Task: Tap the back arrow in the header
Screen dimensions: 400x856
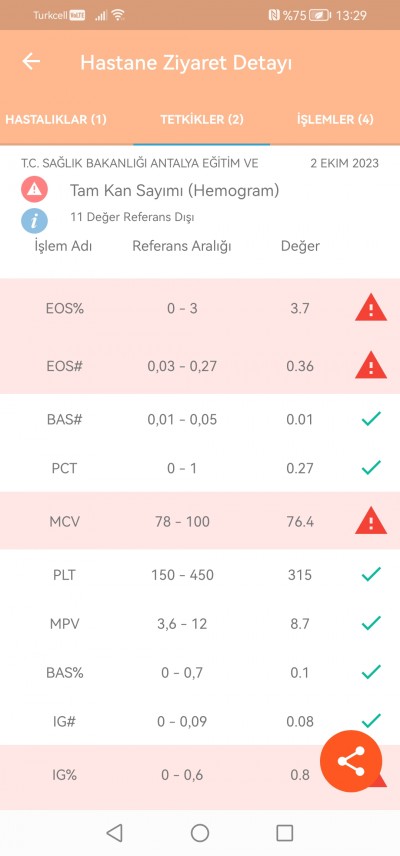Action: (31, 62)
